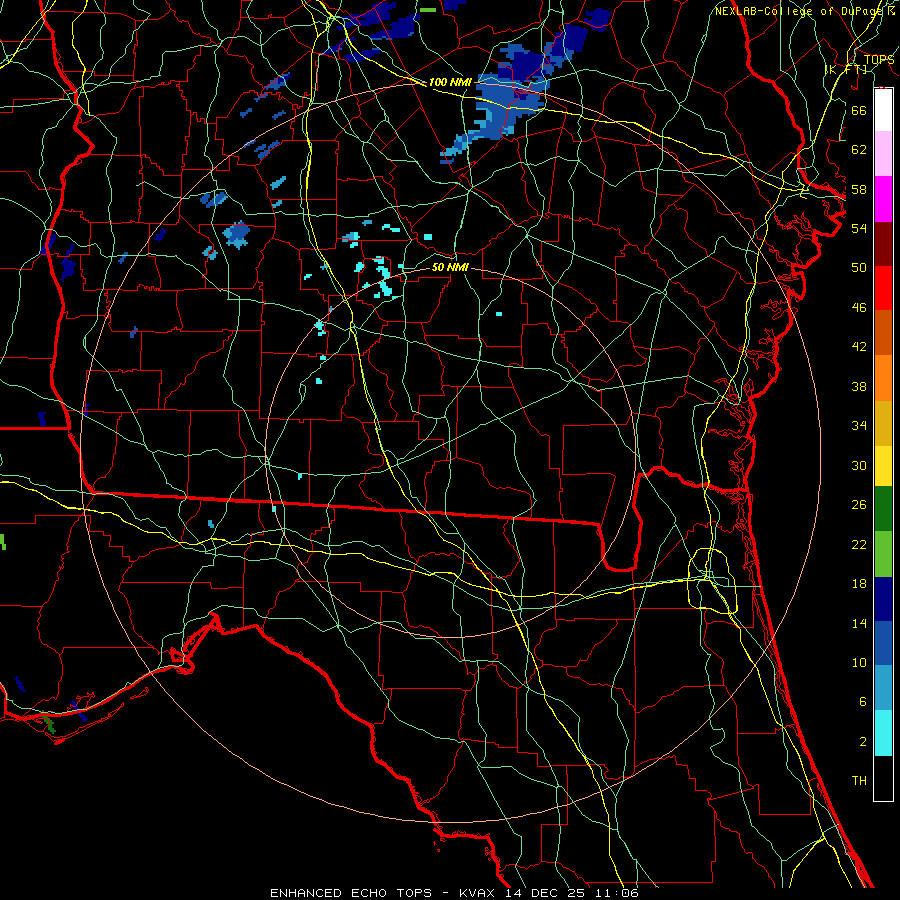Click the white swatch atop the tops legend
The image size is (900, 900).
click(x=883, y=110)
